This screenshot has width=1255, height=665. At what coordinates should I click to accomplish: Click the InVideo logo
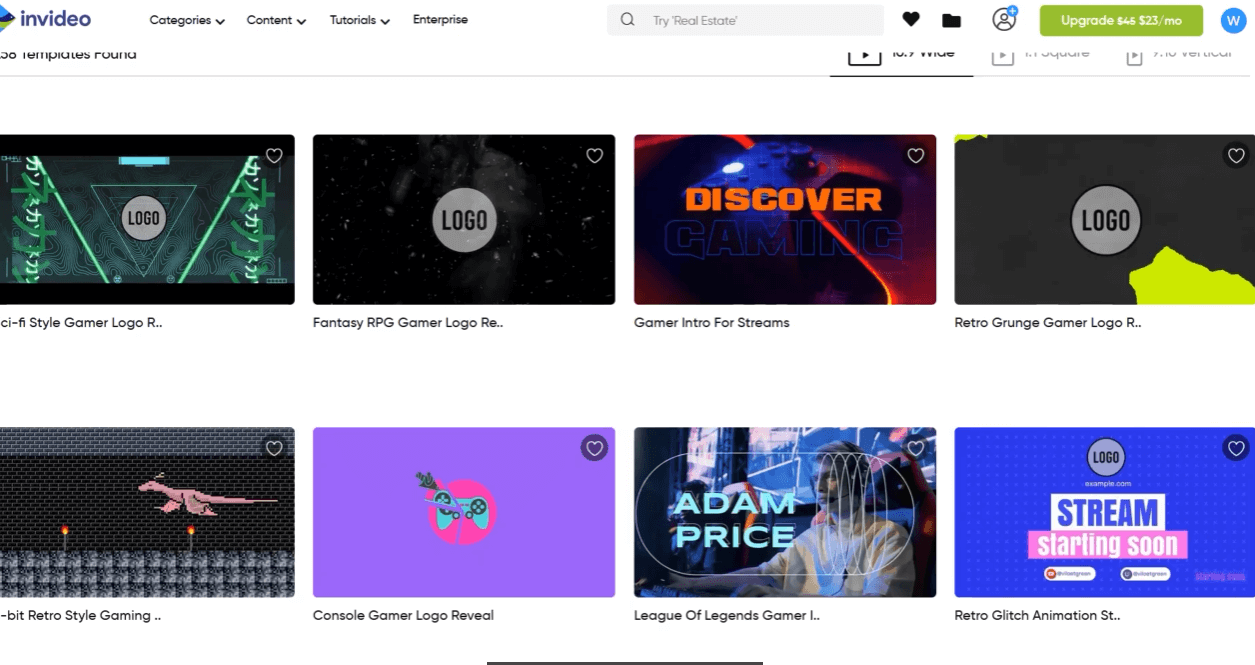click(x=46, y=19)
